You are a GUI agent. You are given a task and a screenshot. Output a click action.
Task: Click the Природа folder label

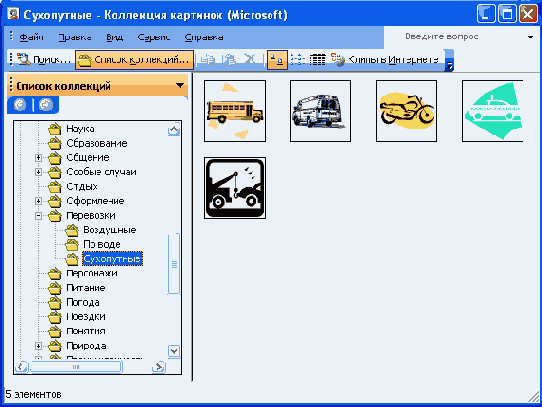click(x=86, y=346)
